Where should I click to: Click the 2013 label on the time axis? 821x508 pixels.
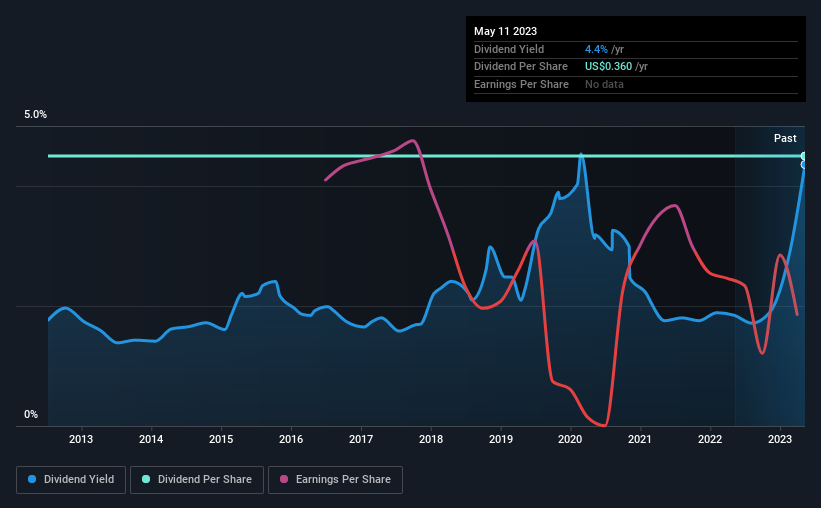81,439
